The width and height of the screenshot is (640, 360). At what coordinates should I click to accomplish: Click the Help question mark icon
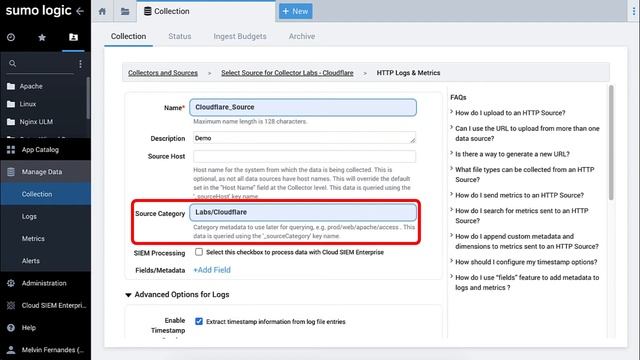click(11, 327)
